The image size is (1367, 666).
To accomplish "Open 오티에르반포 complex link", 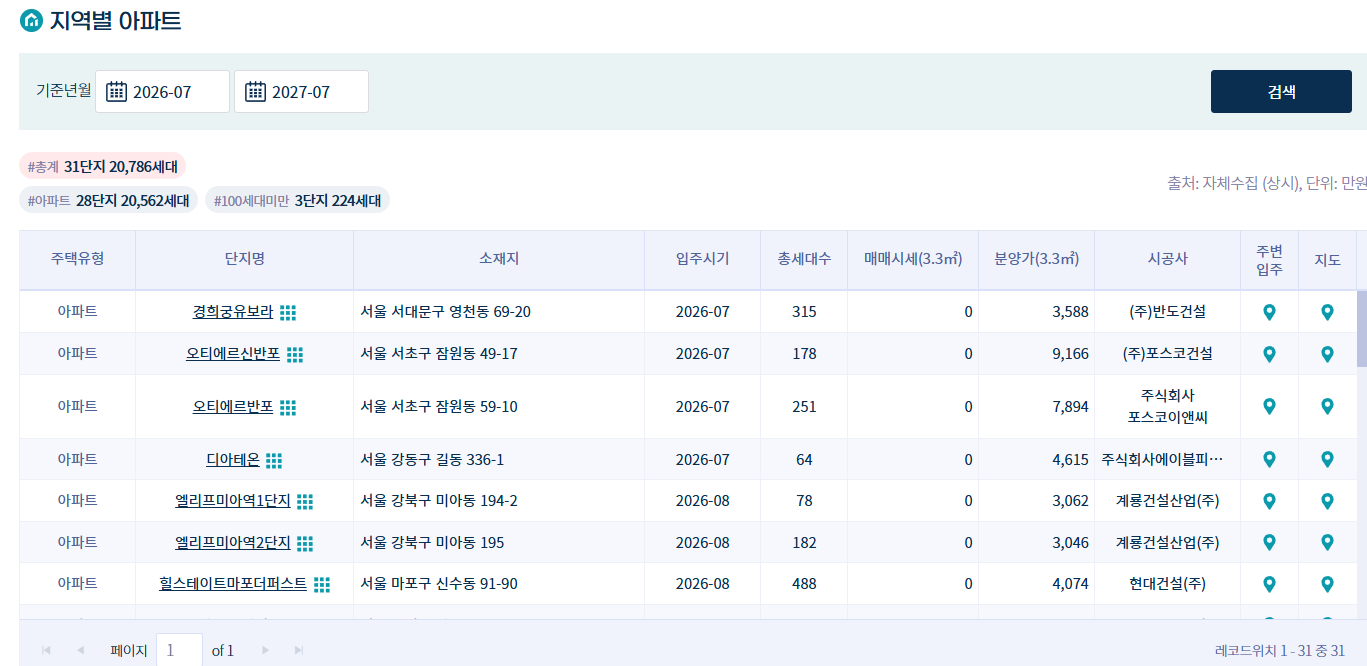I will tap(233, 407).
